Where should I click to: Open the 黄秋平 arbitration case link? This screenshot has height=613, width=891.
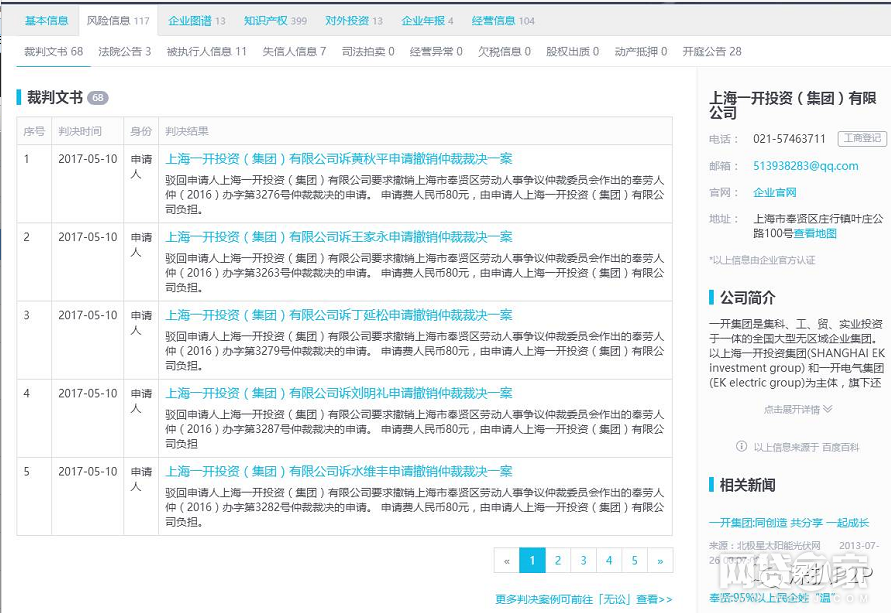click(339, 159)
